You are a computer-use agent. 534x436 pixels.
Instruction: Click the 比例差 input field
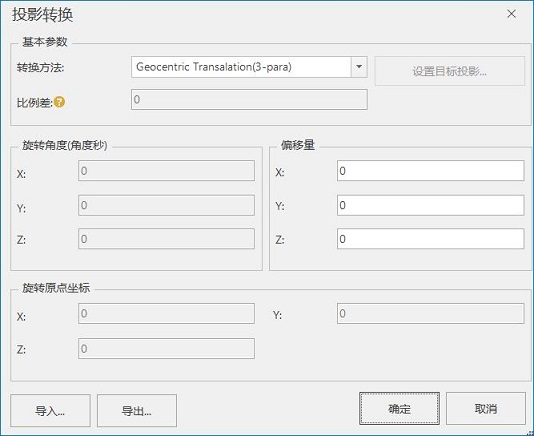coord(249,99)
